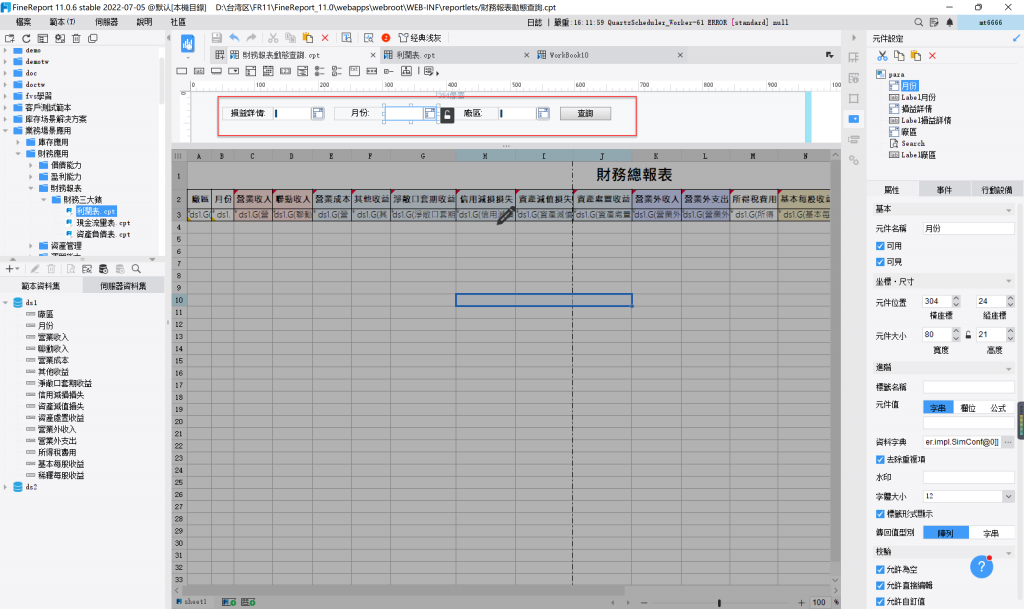Click the paste icon in main toolbar
The image size is (1024, 609).
point(308,38)
